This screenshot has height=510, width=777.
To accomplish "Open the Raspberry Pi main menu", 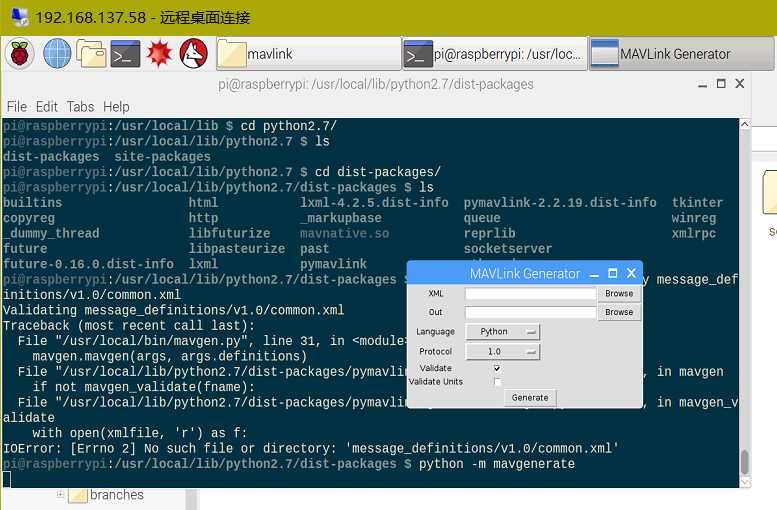I will (x=20, y=54).
